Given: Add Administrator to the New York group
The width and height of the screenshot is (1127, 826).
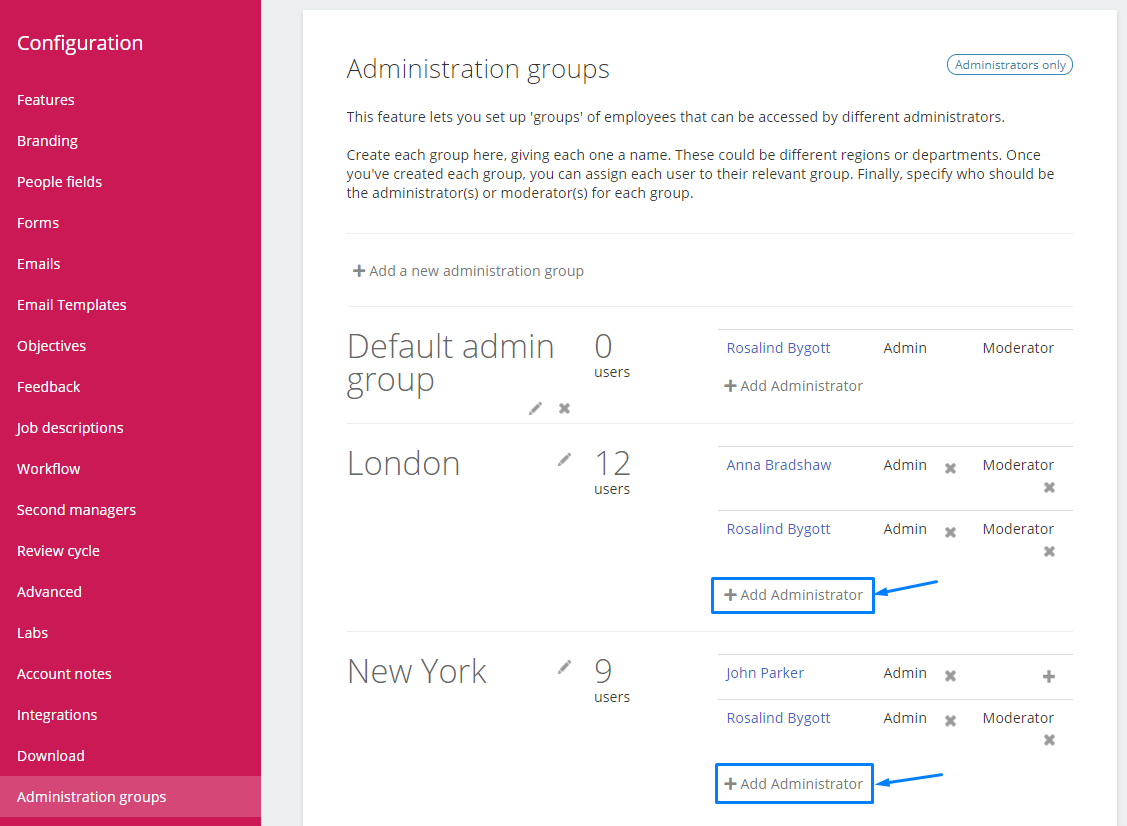Looking at the screenshot, I should point(794,784).
